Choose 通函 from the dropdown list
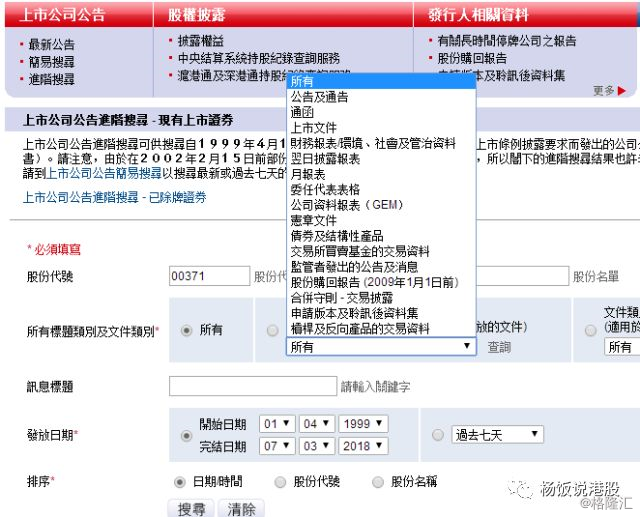 [381, 113]
